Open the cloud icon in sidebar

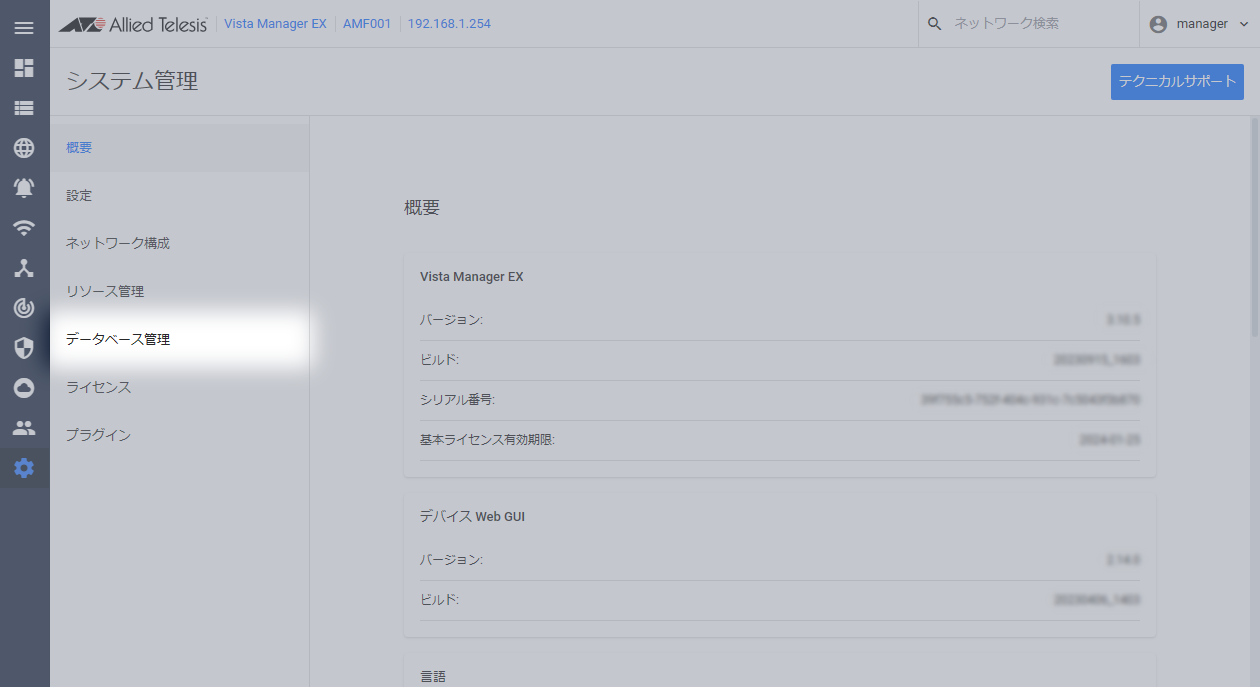pyautogui.click(x=24, y=388)
